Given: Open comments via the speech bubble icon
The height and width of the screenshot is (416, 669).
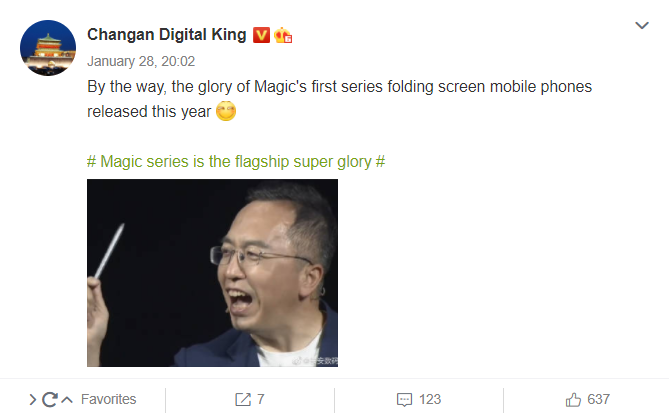Looking at the screenshot, I should pyautogui.click(x=404, y=400).
